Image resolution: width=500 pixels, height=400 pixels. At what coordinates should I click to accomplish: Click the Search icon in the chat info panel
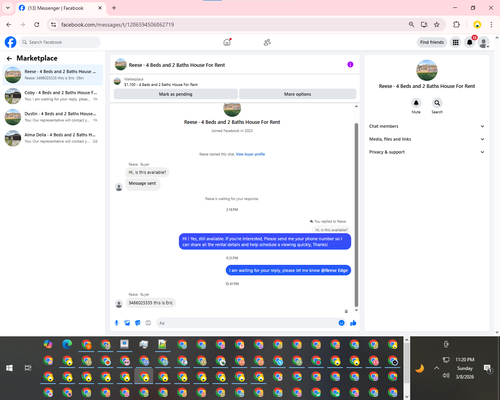tap(437, 103)
